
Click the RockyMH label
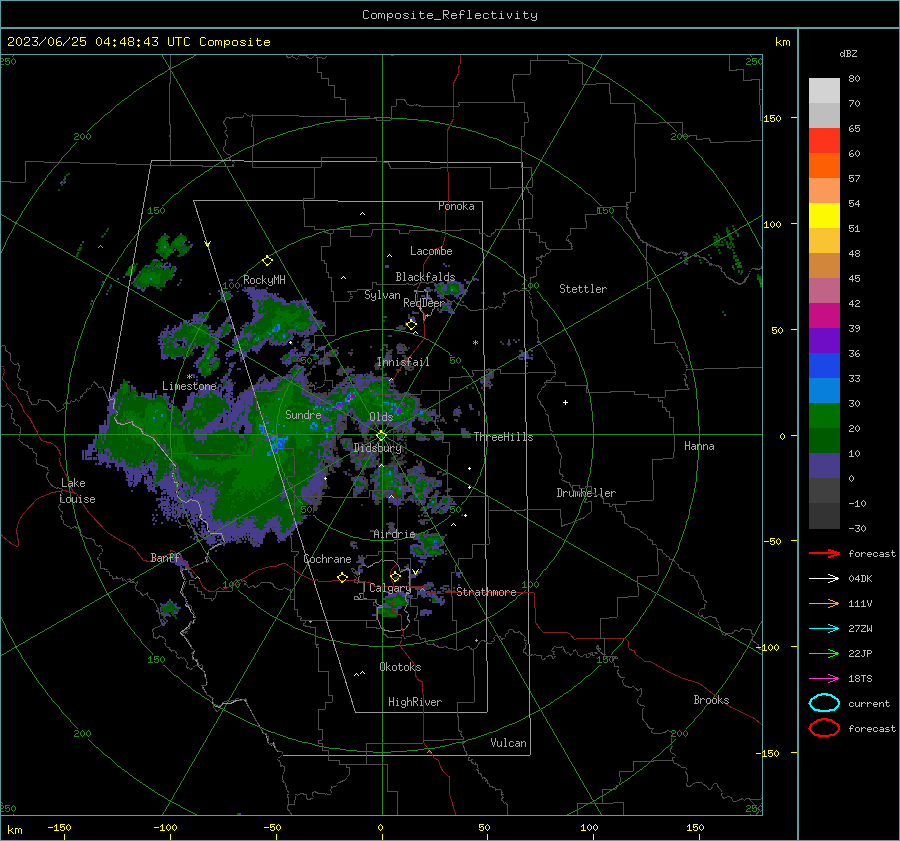(264, 280)
